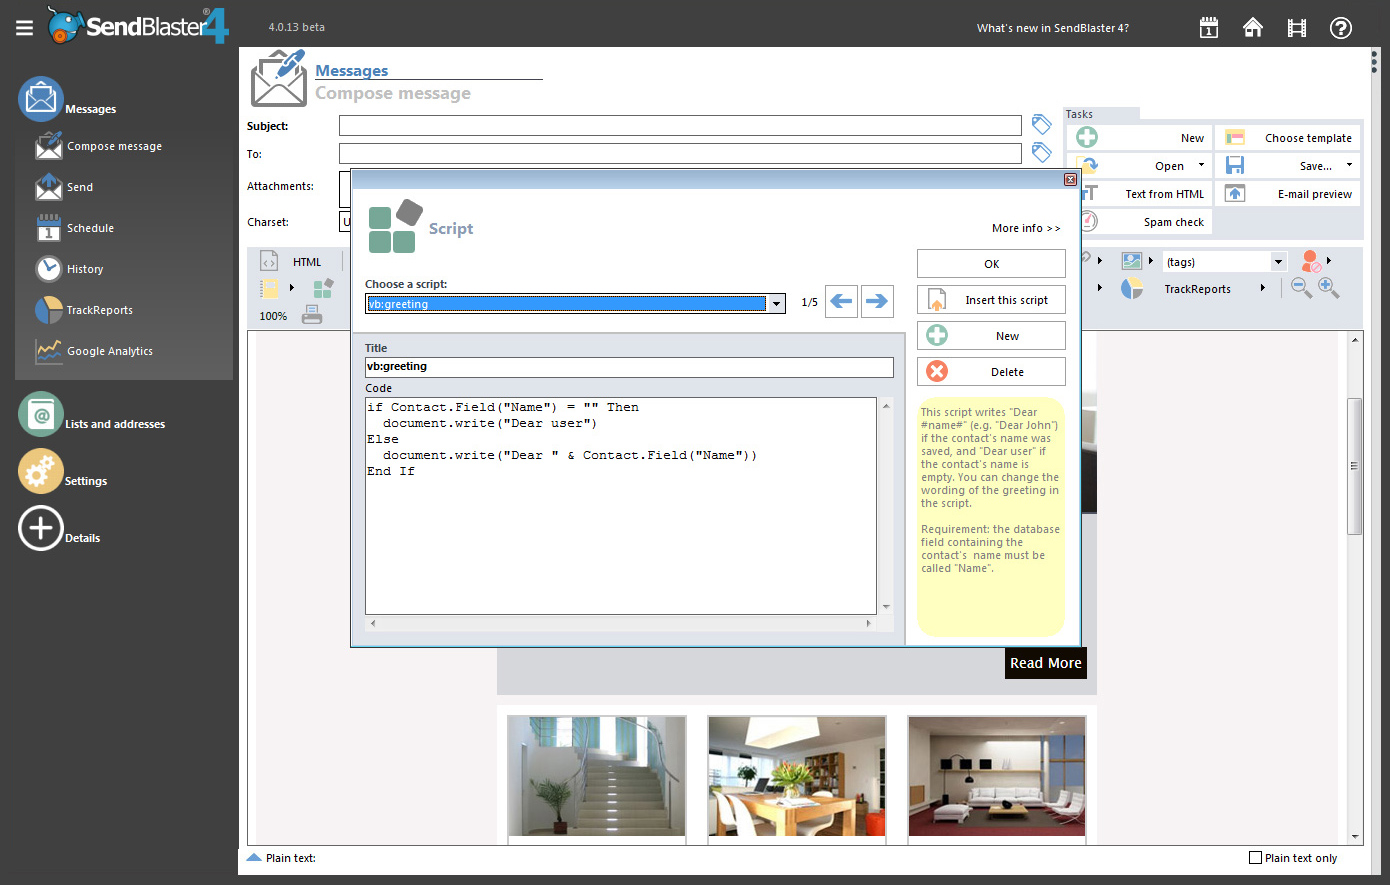Go to next script with right arrow
The width and height of the screenshot is (1390, 885).
pyautogui.click(x=877, y=301)
